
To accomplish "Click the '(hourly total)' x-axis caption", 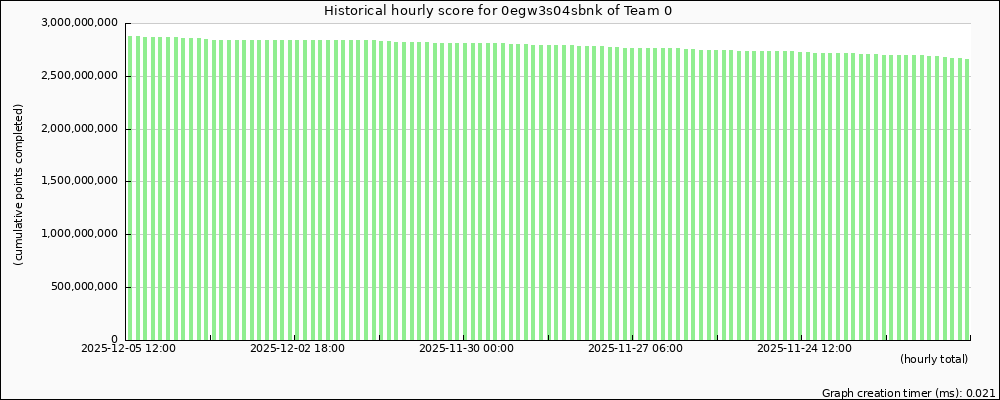I will point(933,359).
